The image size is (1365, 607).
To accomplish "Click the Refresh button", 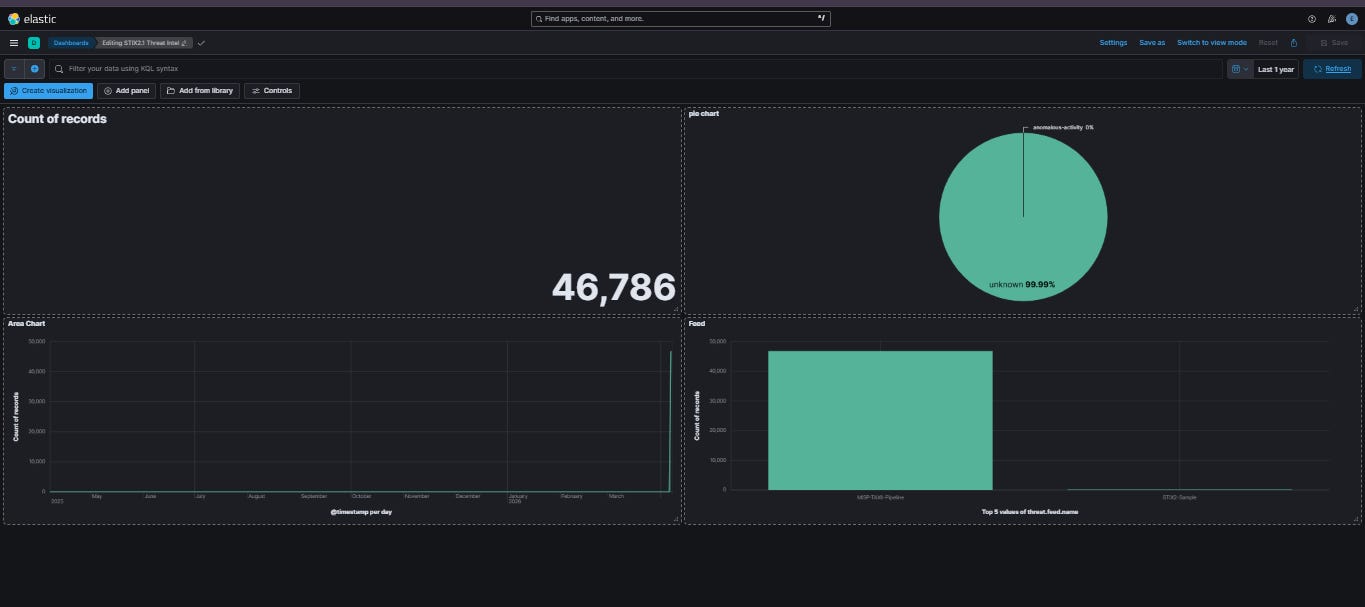I will click(x=1332, y=69).
